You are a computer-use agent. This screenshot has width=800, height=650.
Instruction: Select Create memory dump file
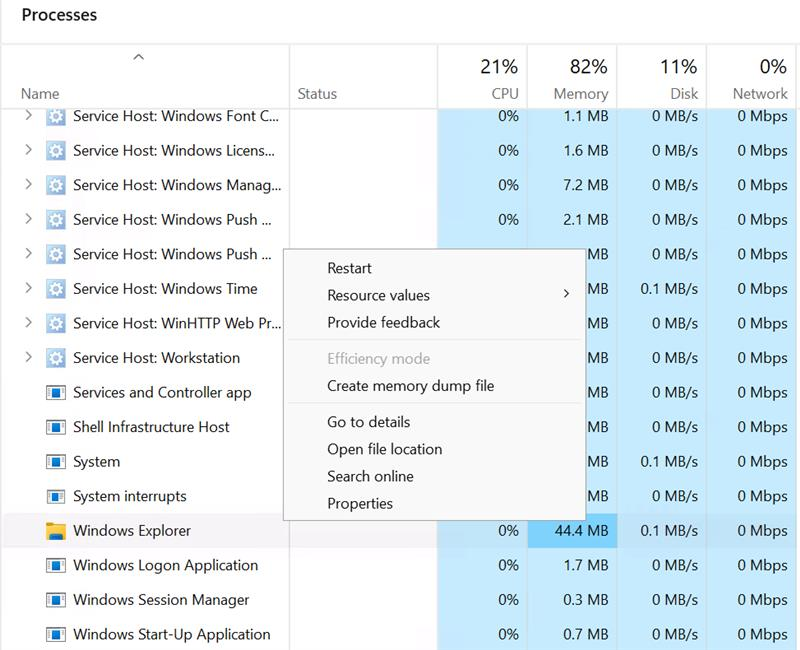pyautogui.click(x=434, y=386)
